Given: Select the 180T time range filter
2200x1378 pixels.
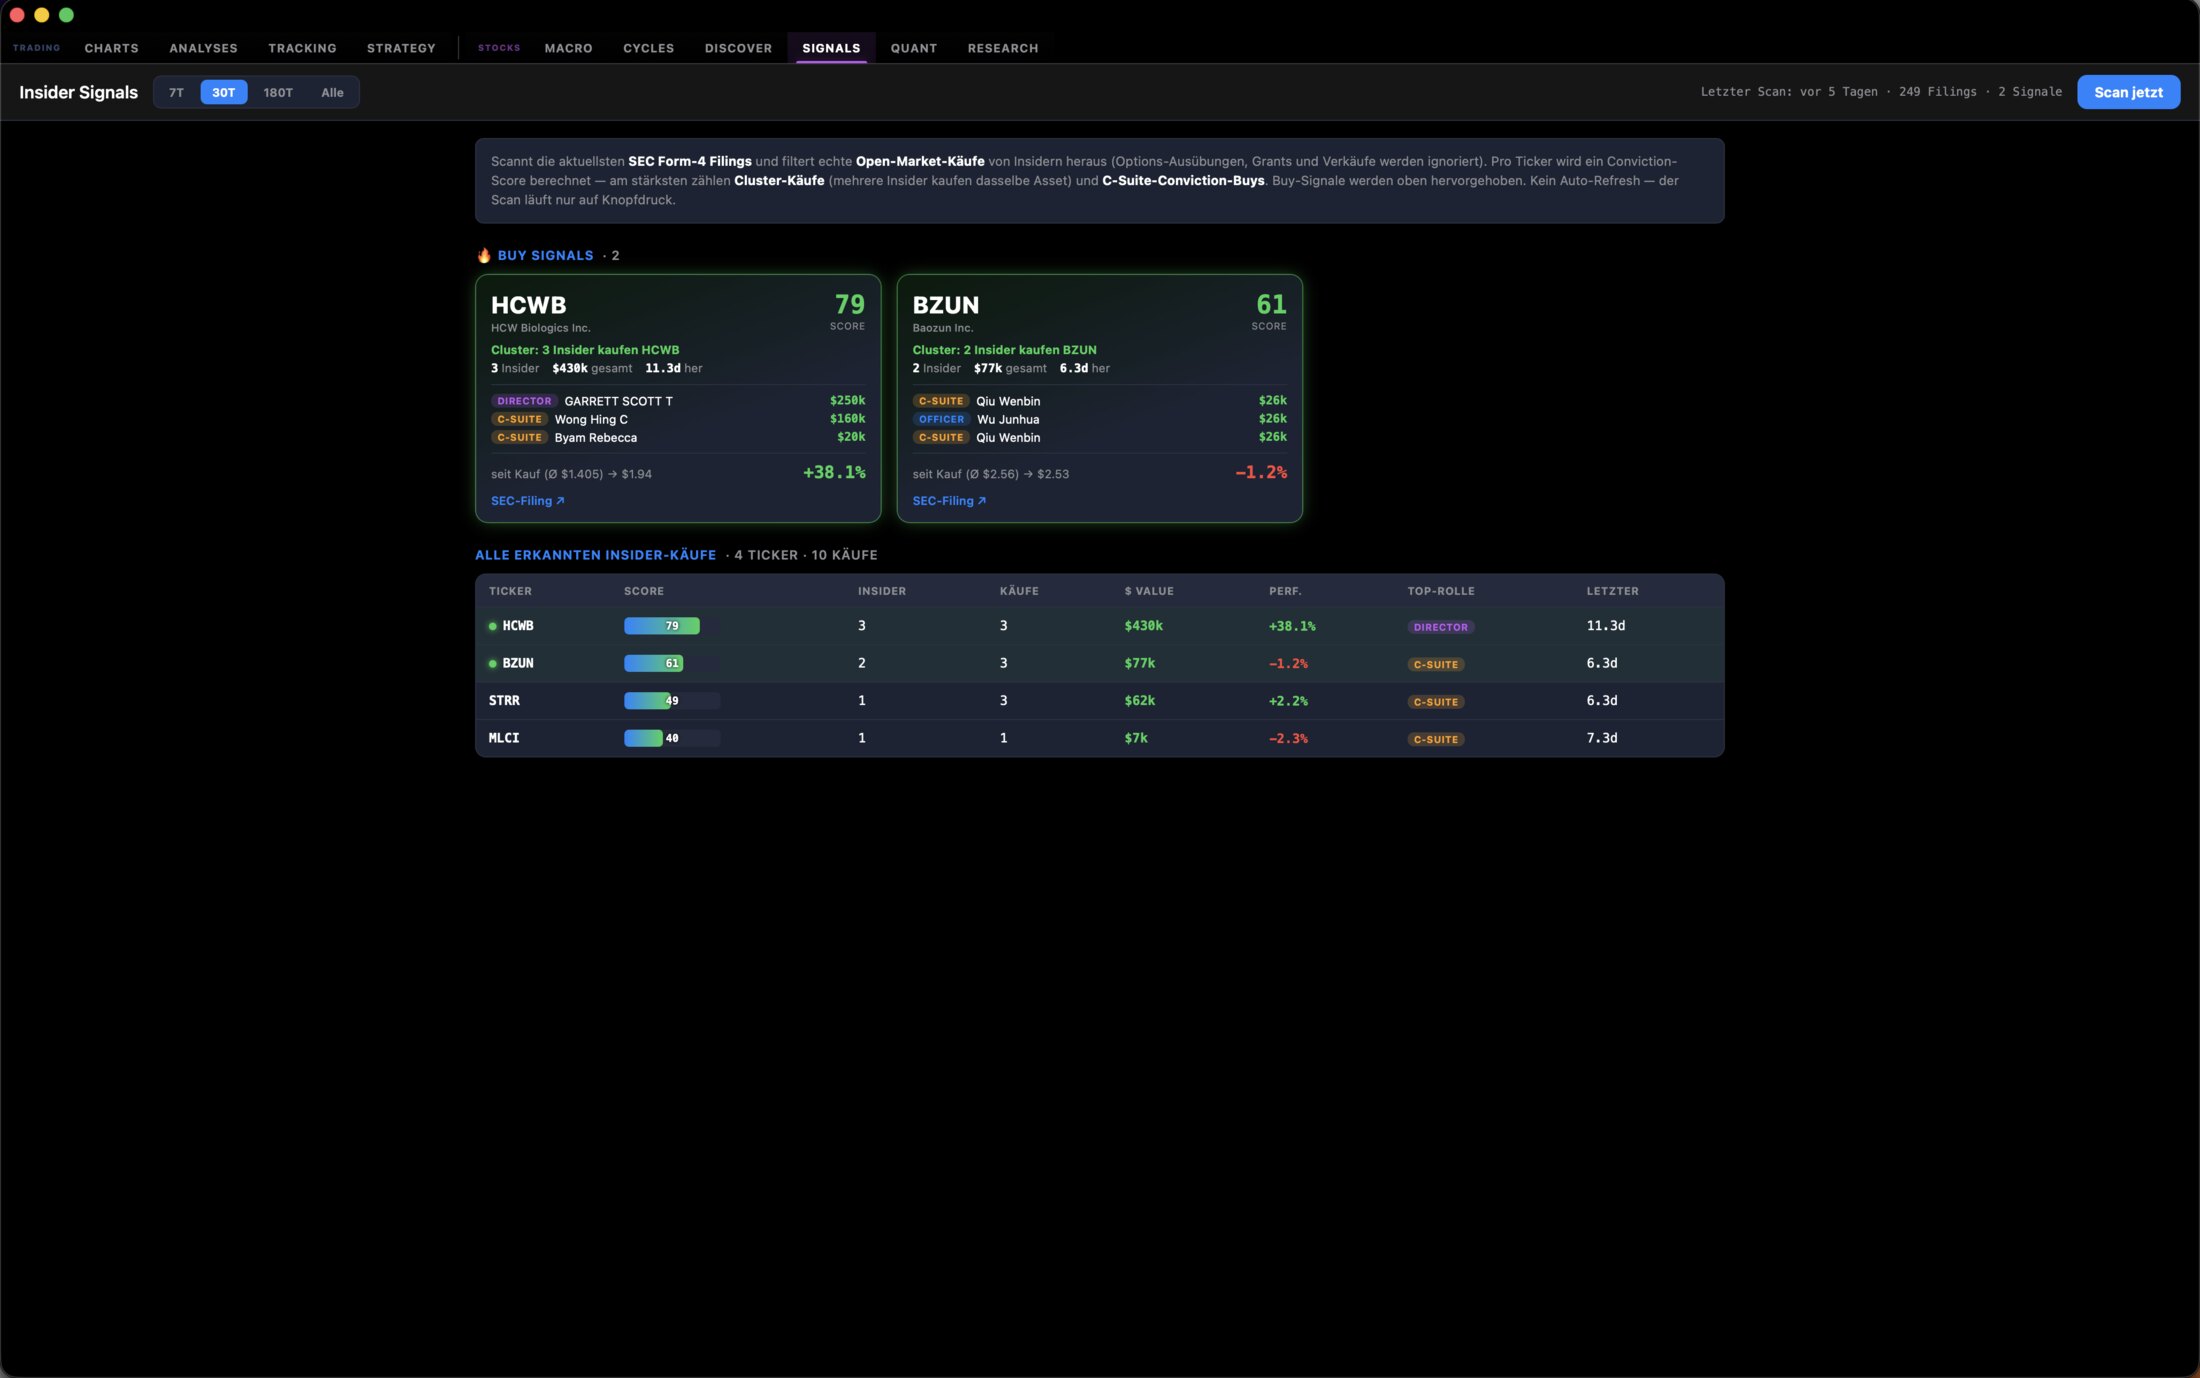Looking at the screenshot, I should click(x=278, y=92).
